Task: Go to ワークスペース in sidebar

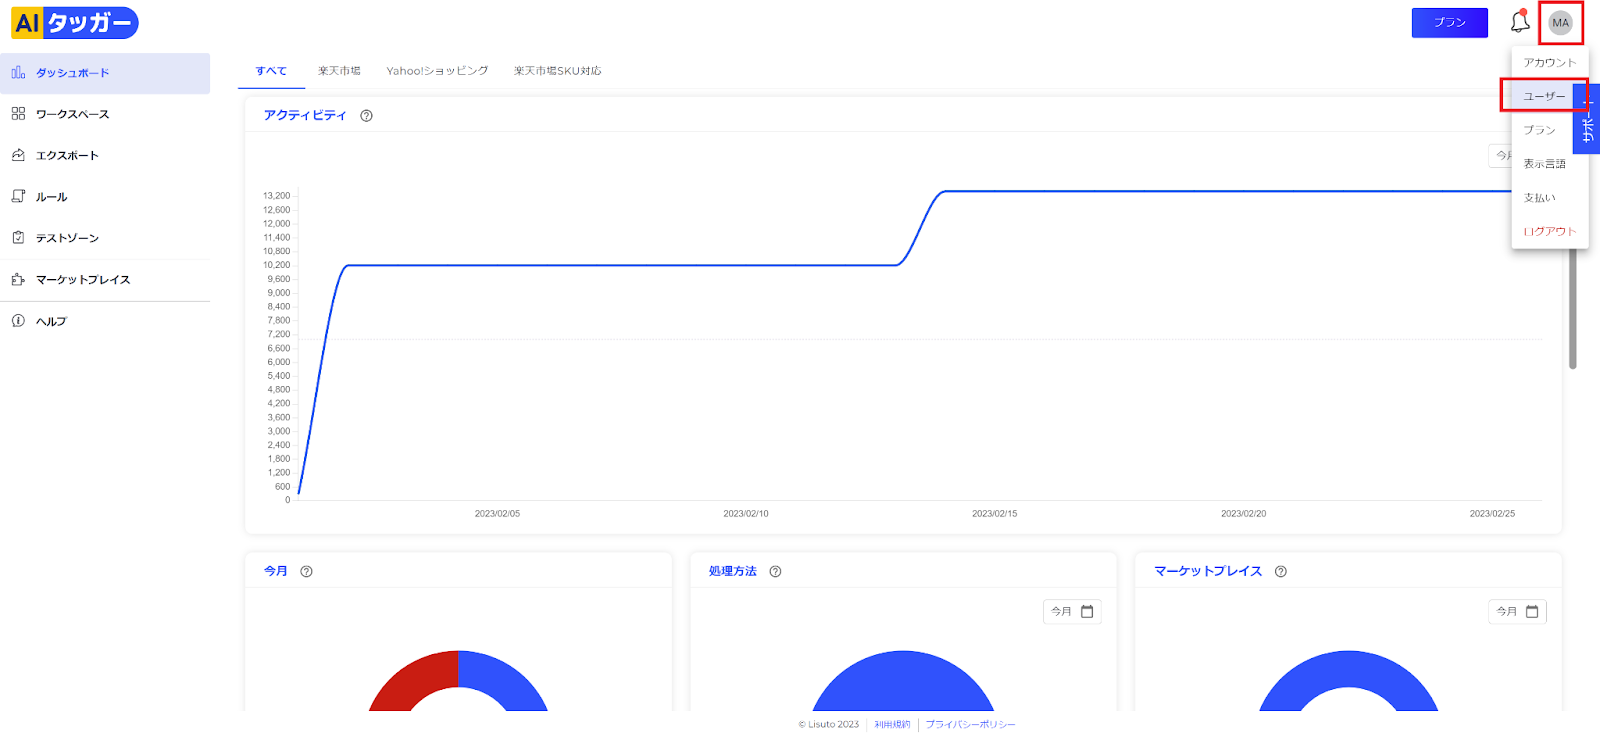Action: (x=105, y=114)
